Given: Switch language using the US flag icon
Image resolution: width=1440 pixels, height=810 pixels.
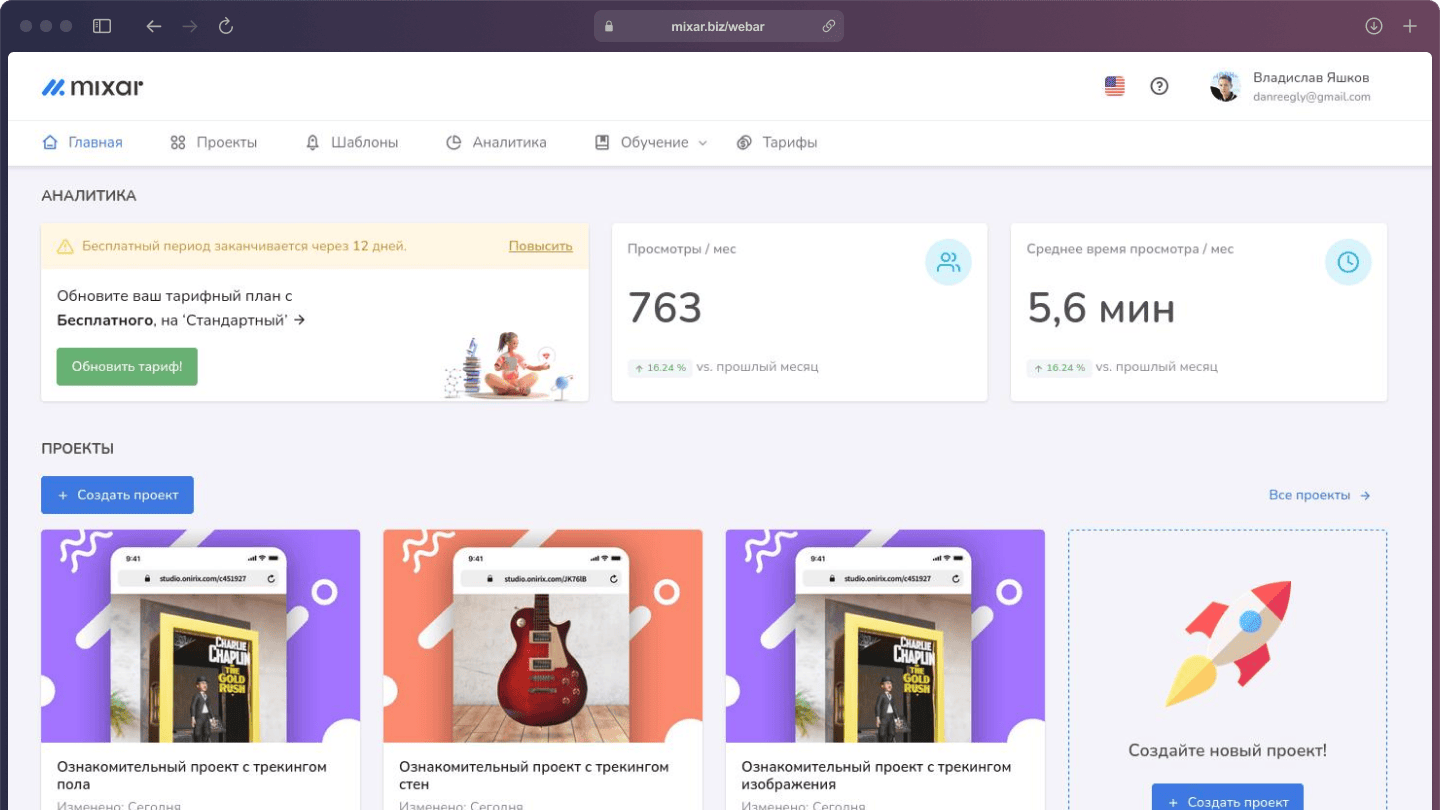Looking at the screenshot, I should click(1114, 86).
